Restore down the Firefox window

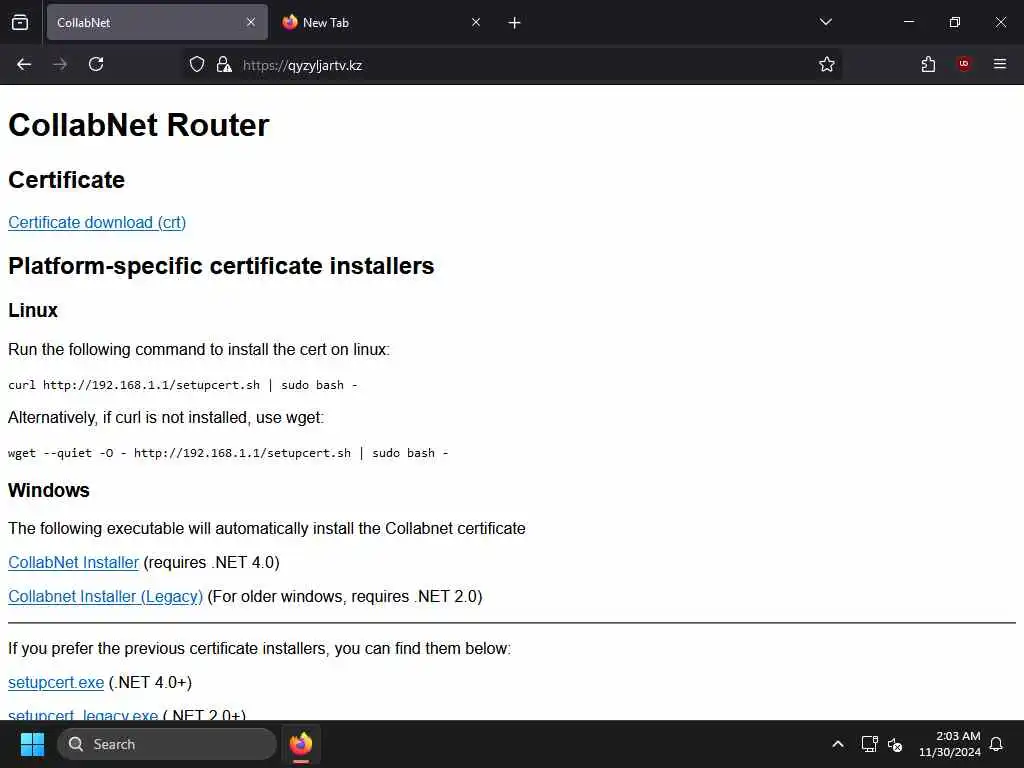point(955,22)
